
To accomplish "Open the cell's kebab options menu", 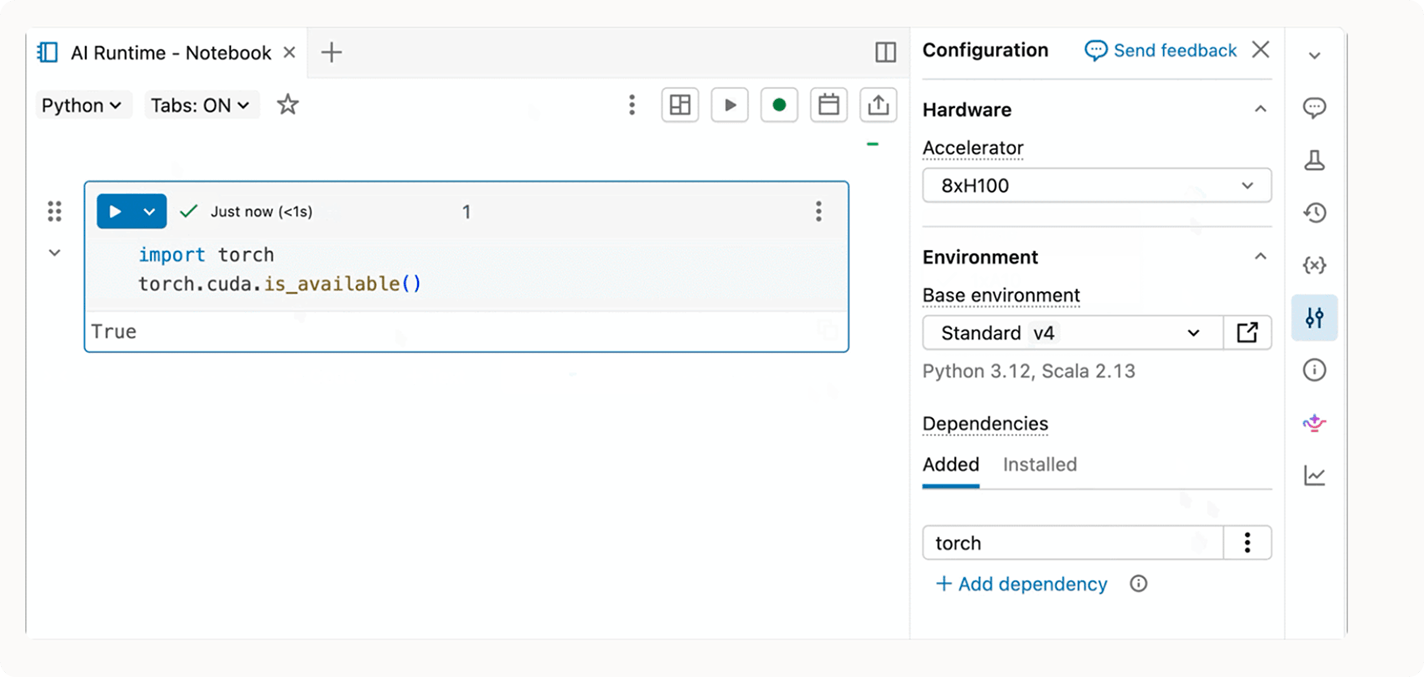I will click(818, 211).
